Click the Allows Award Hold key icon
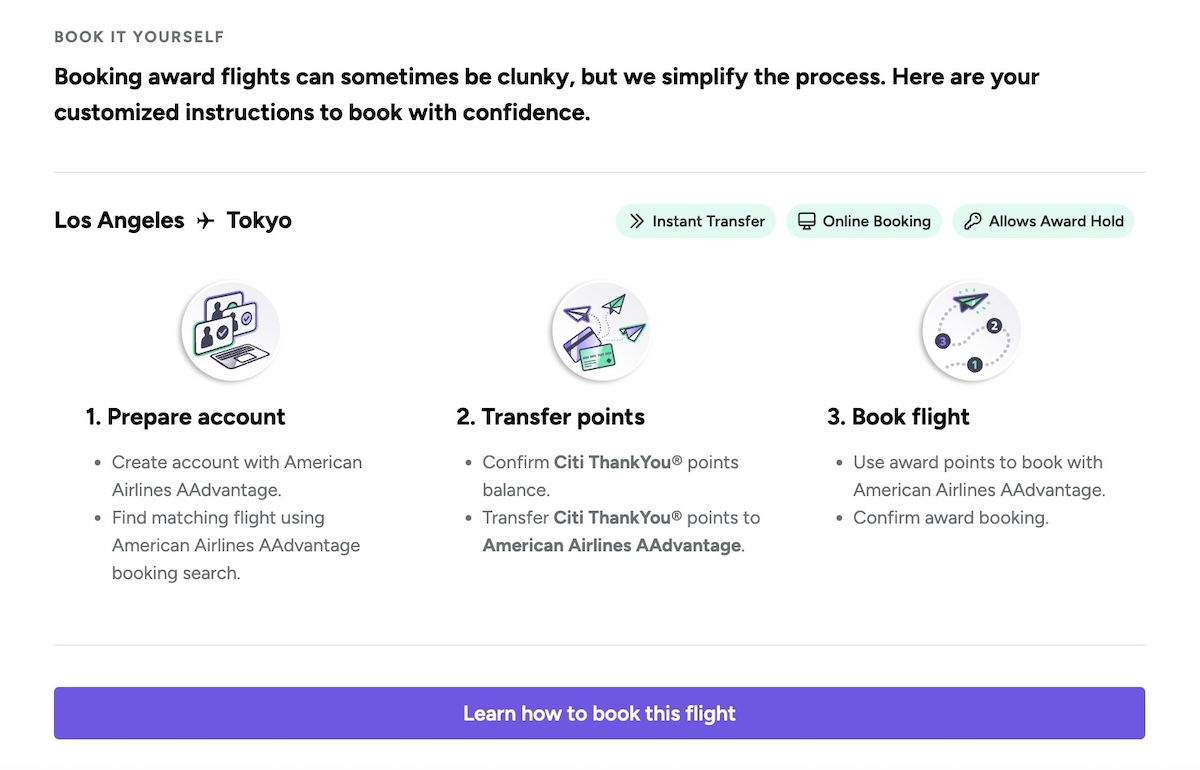 (x=972, y=221)
